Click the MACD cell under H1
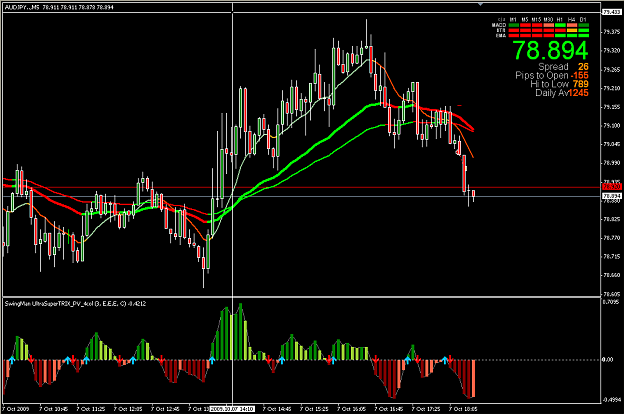The height and width of the screenshot is (415, 625). pos(560,25)
